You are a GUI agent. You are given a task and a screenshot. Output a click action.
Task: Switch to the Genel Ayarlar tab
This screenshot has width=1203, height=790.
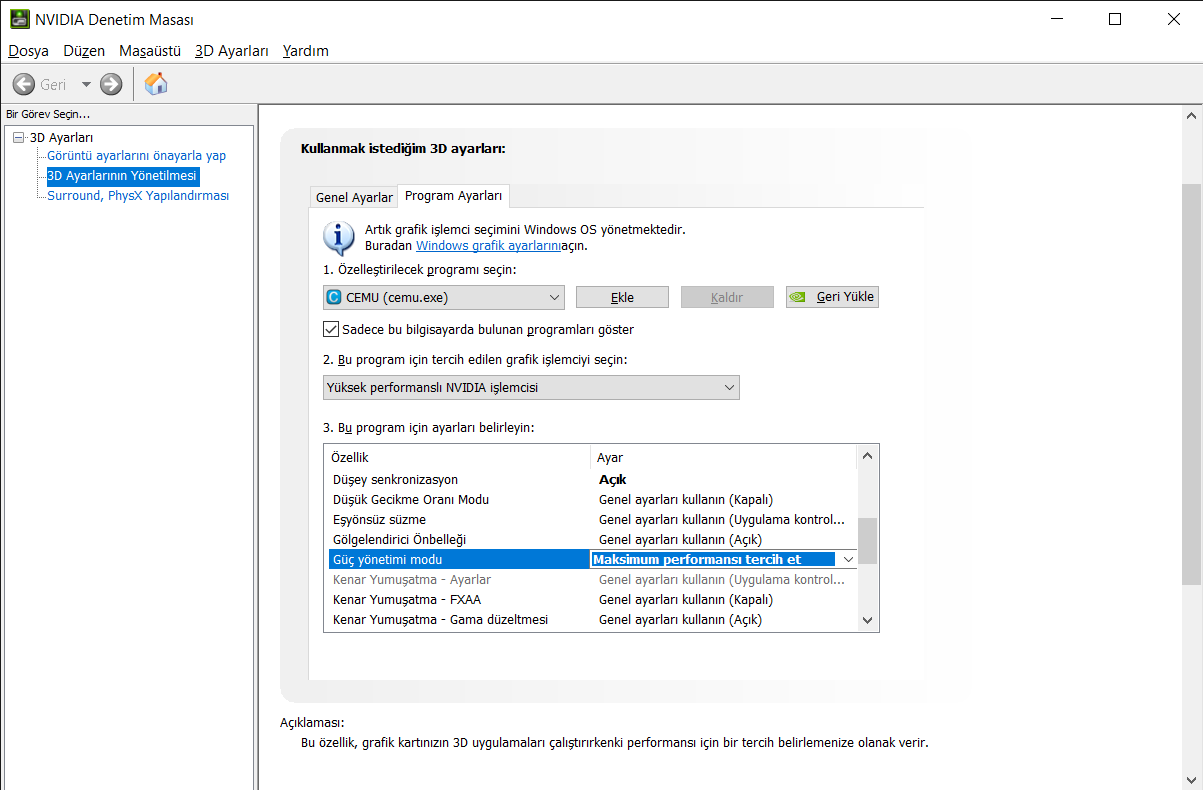coord(354,197)
